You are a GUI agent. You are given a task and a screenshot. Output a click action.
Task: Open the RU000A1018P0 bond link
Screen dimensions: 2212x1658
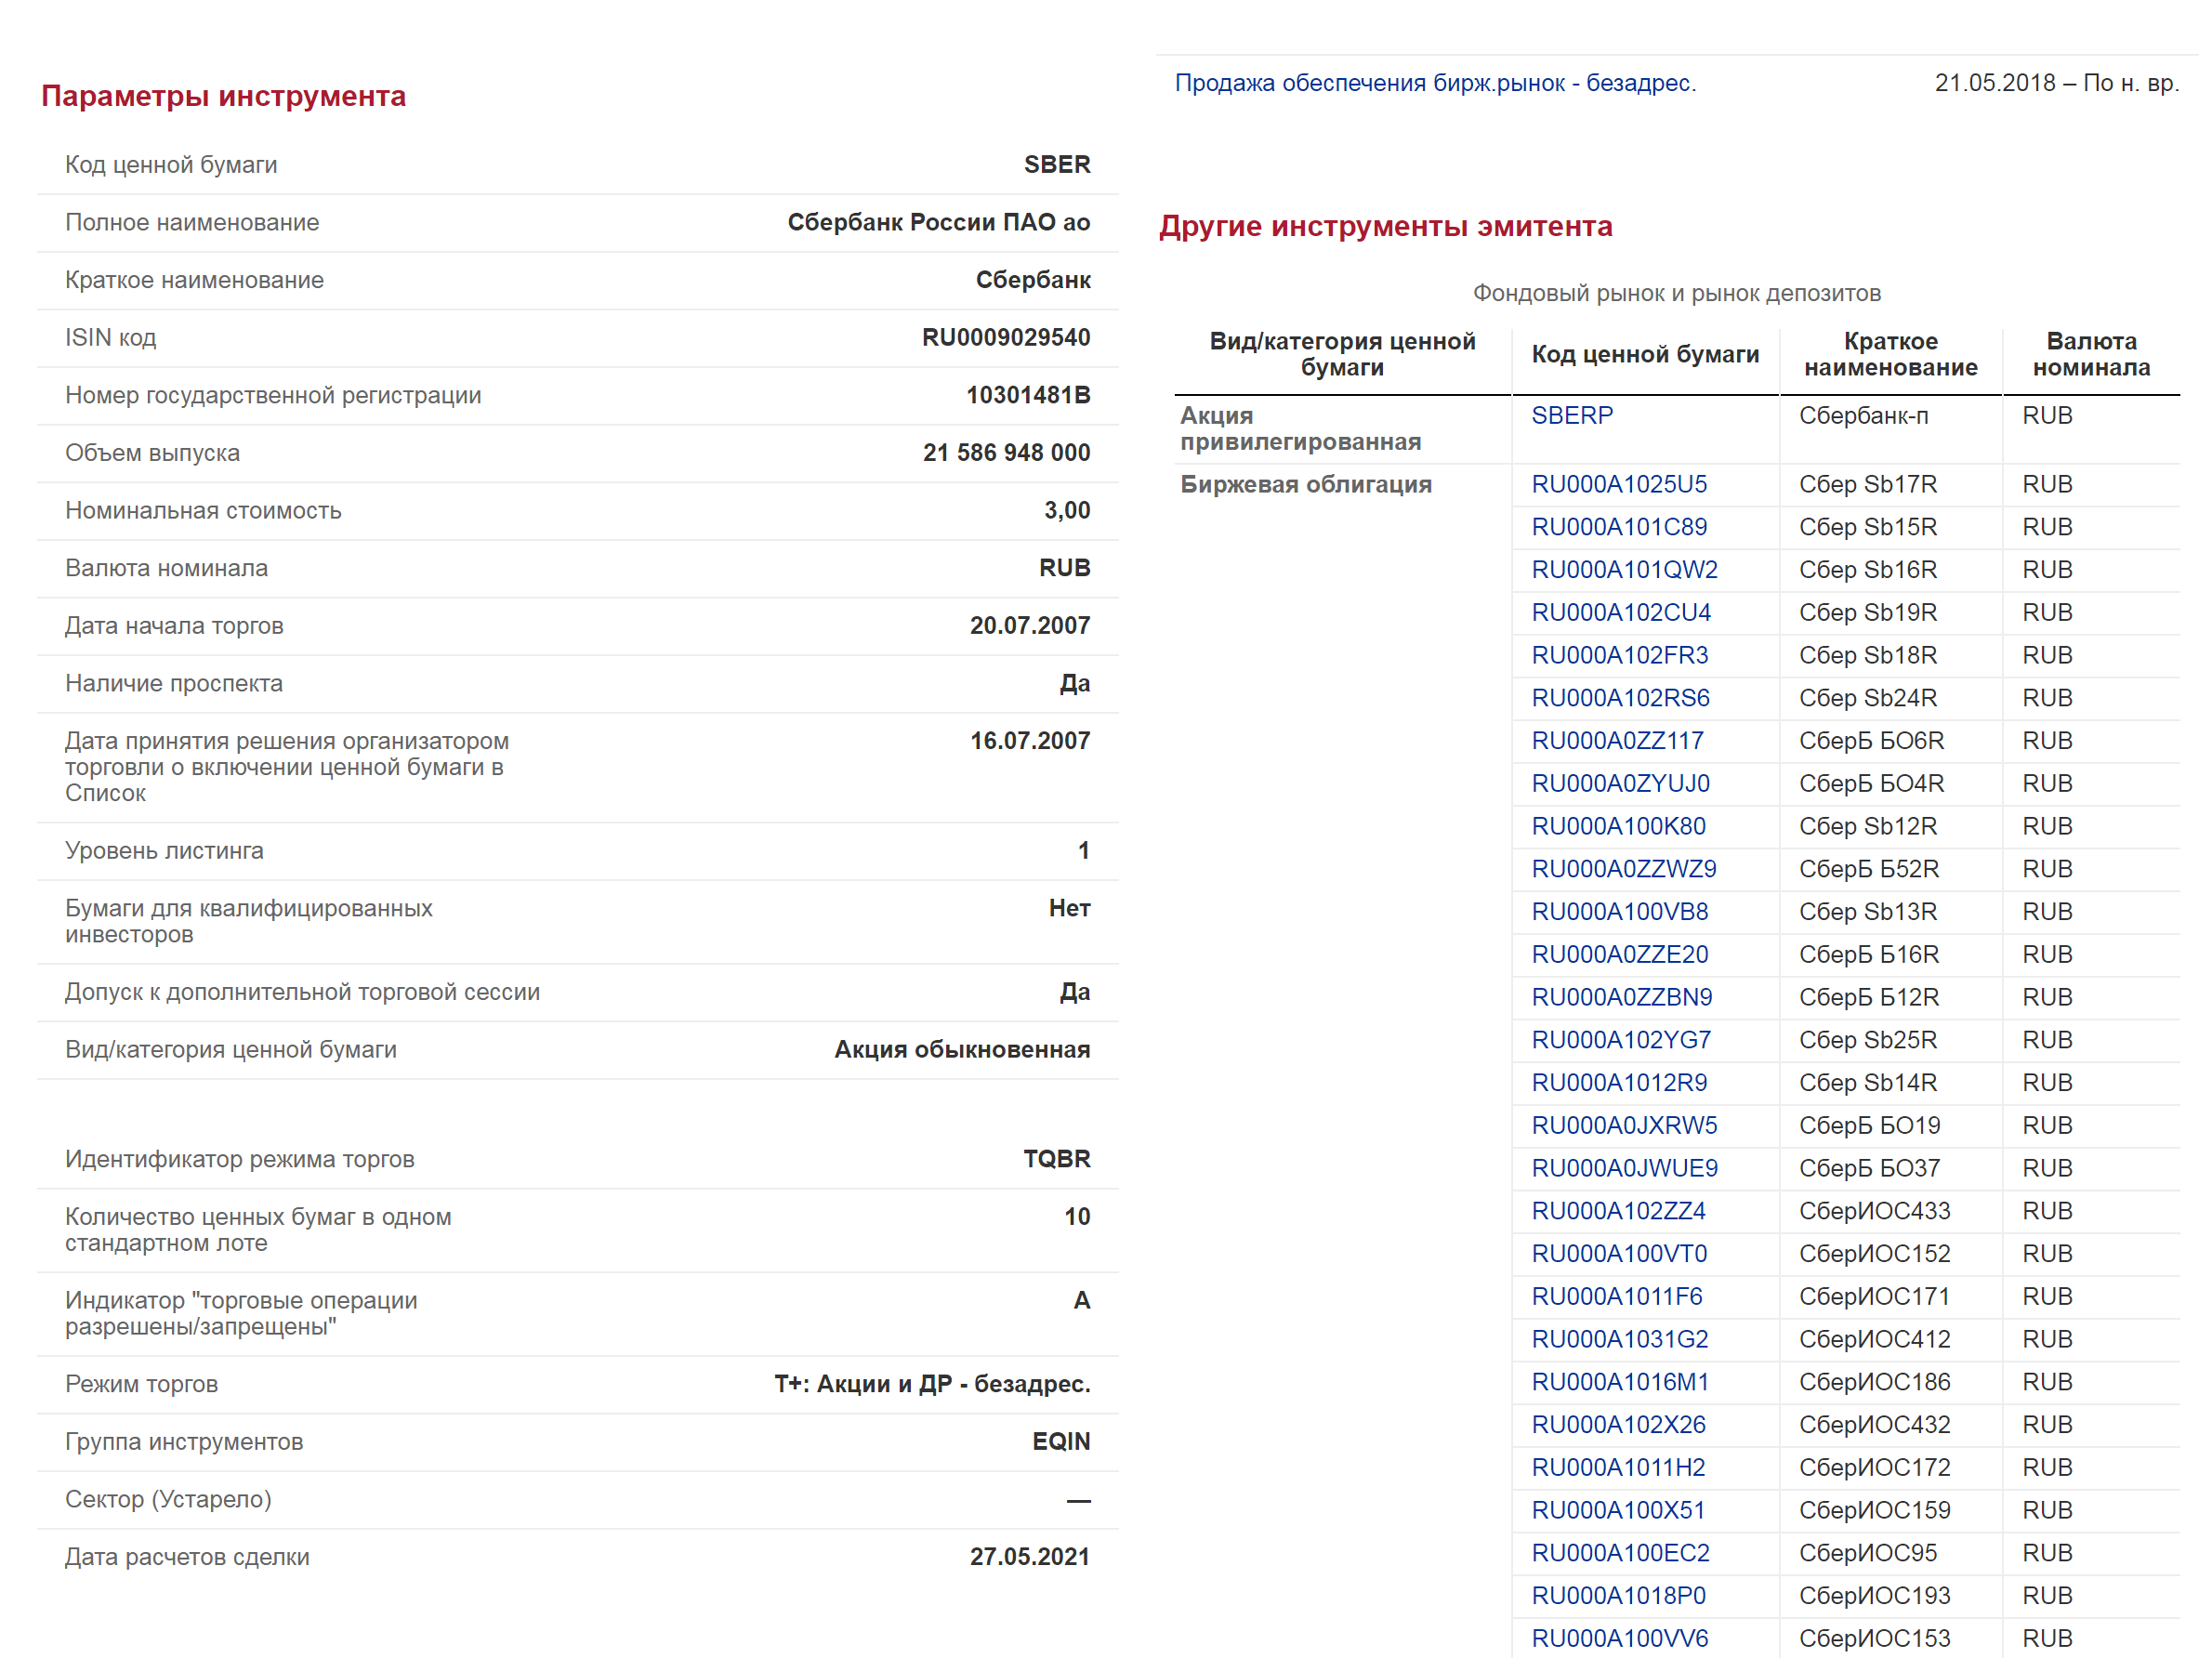click(1618, 1596)
